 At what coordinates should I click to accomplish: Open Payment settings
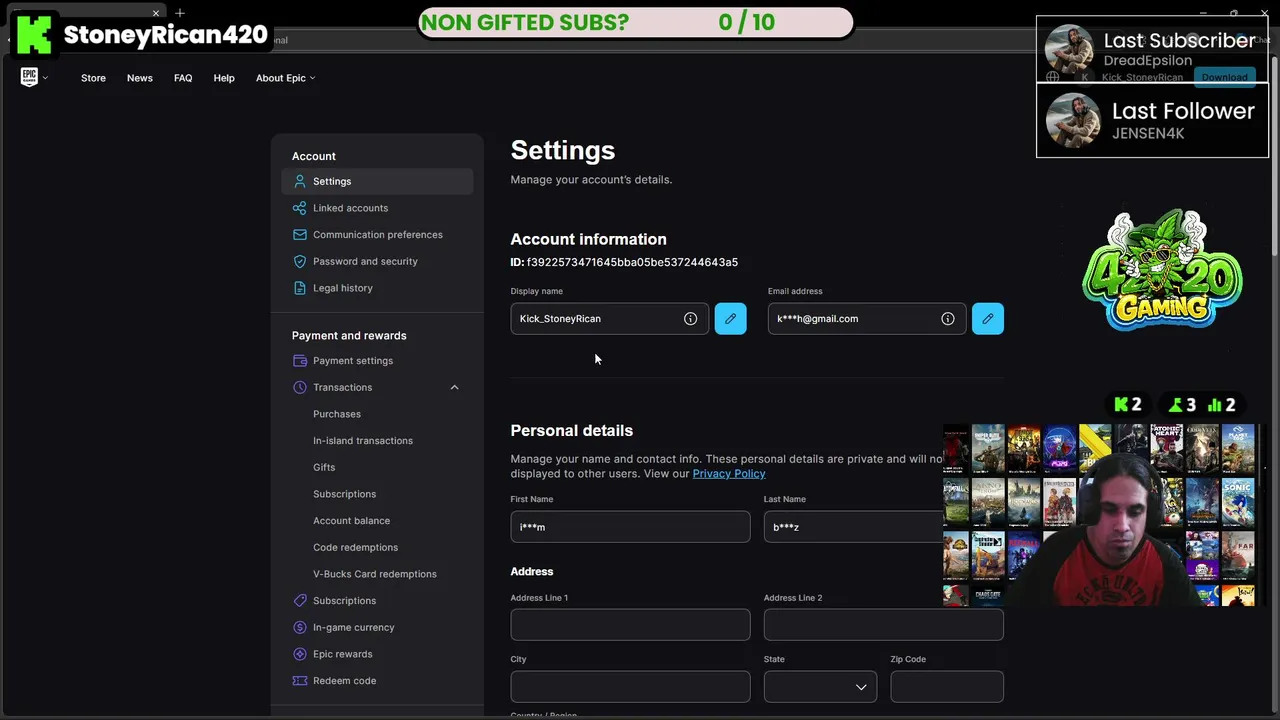352,361
